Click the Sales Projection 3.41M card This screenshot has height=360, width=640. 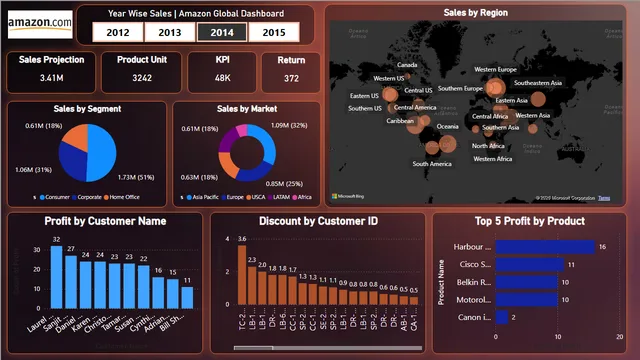51,72
